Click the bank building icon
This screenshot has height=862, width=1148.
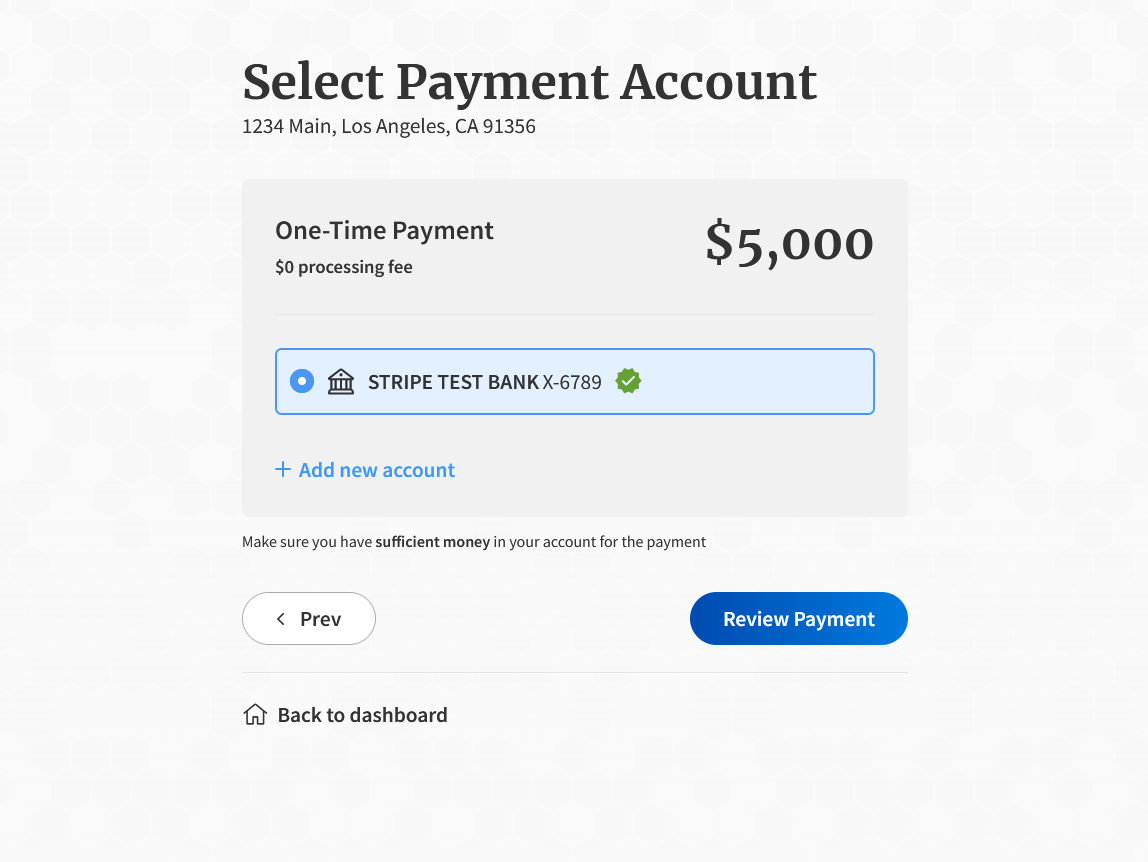341,381
